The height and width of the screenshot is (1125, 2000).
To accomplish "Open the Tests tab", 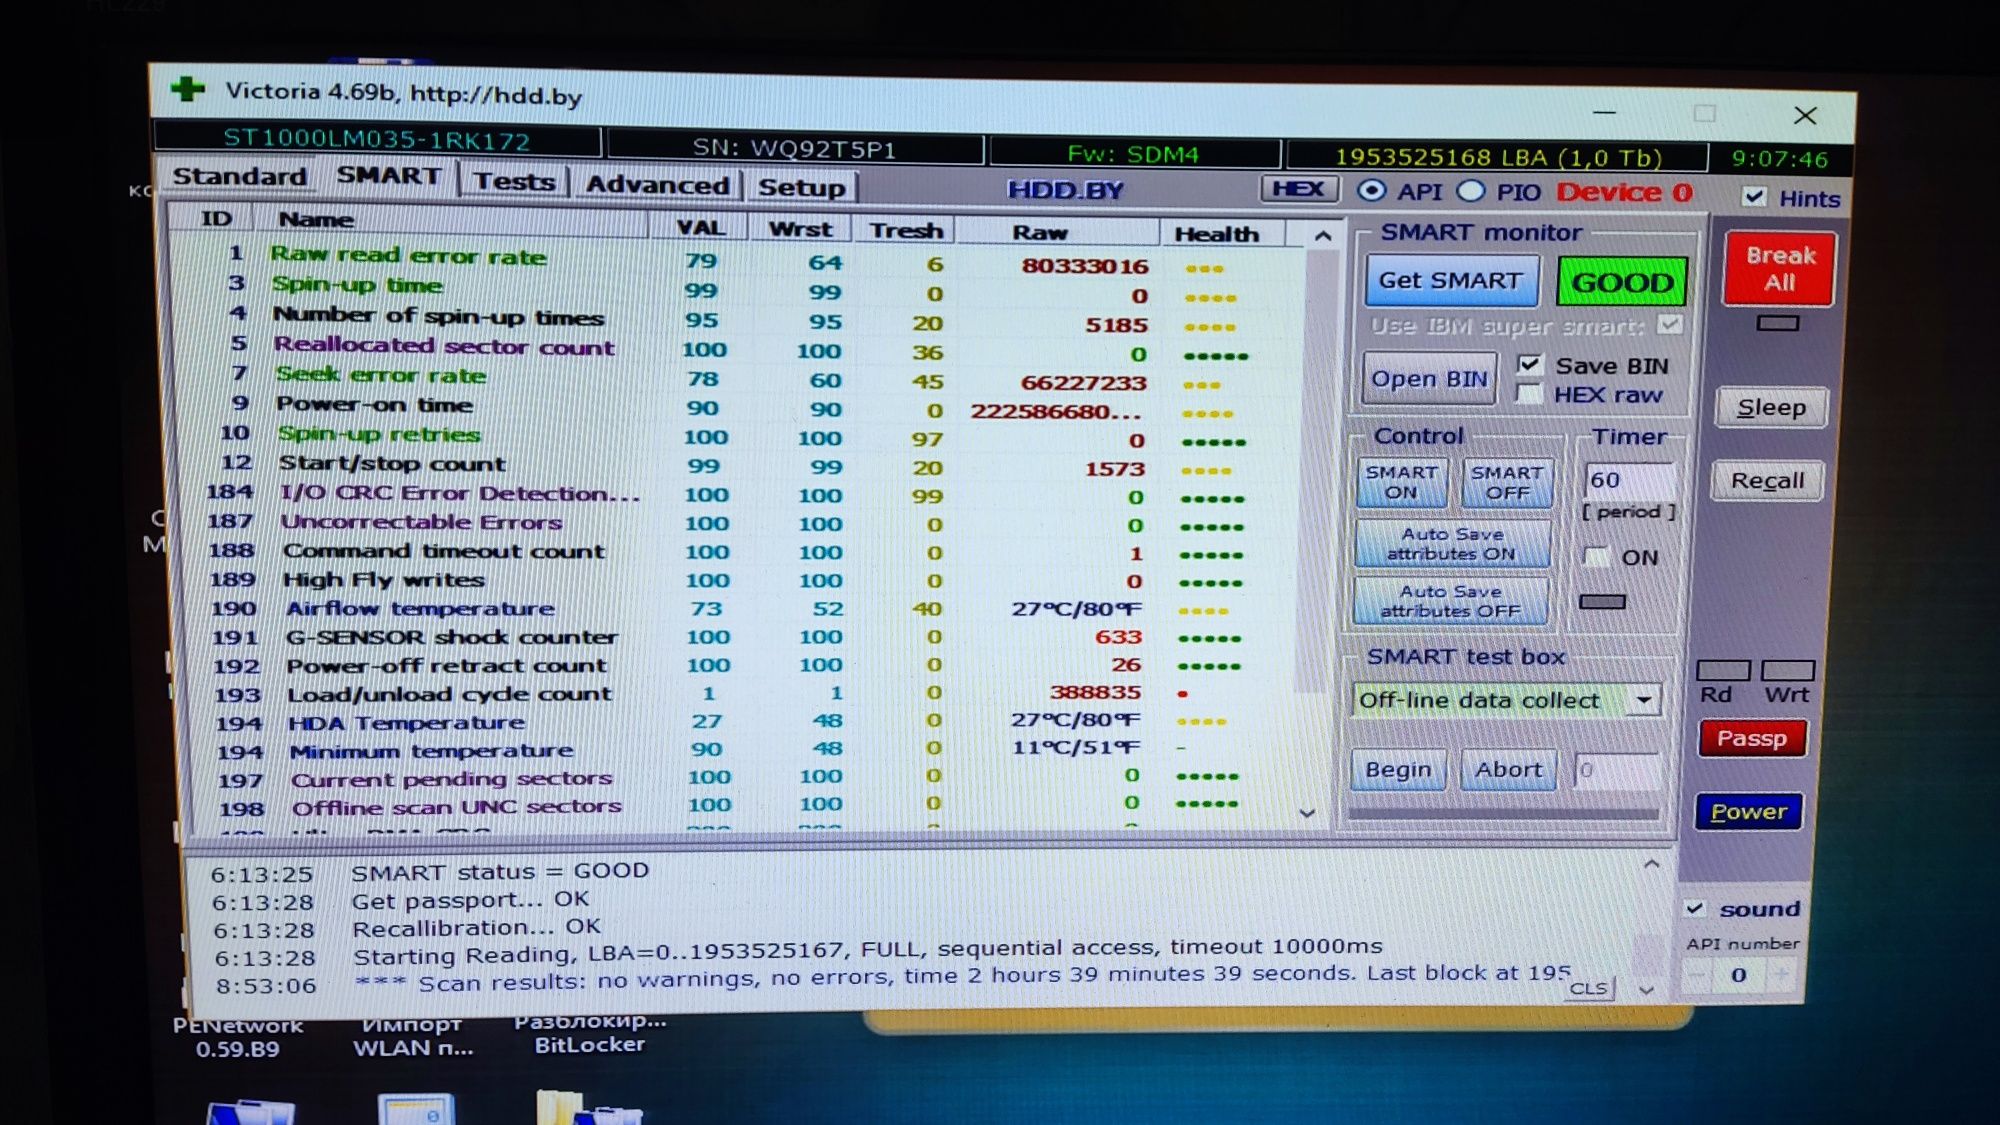I will (514, 181).
